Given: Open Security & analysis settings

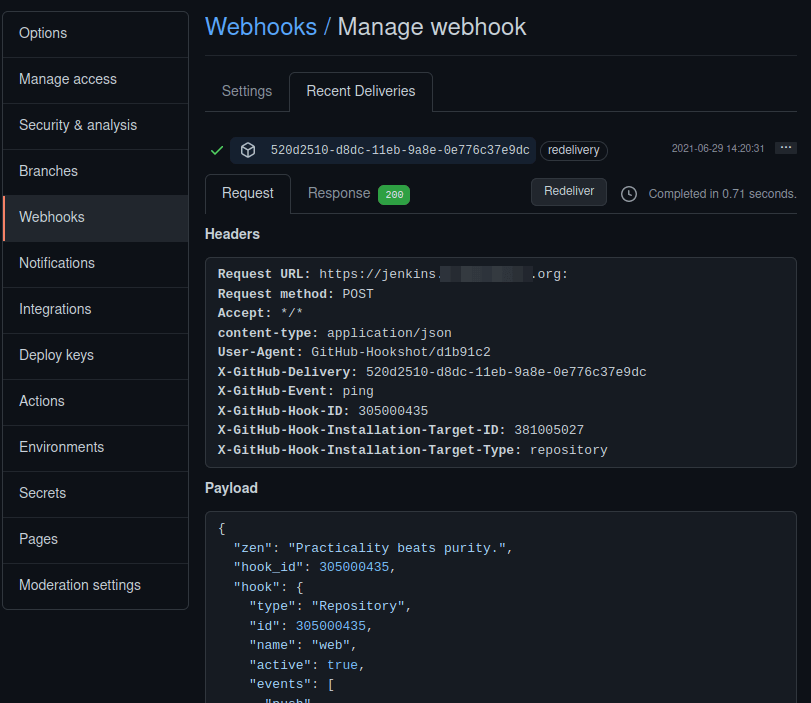Looking at the screenshot, I should (x=77, y=125).
